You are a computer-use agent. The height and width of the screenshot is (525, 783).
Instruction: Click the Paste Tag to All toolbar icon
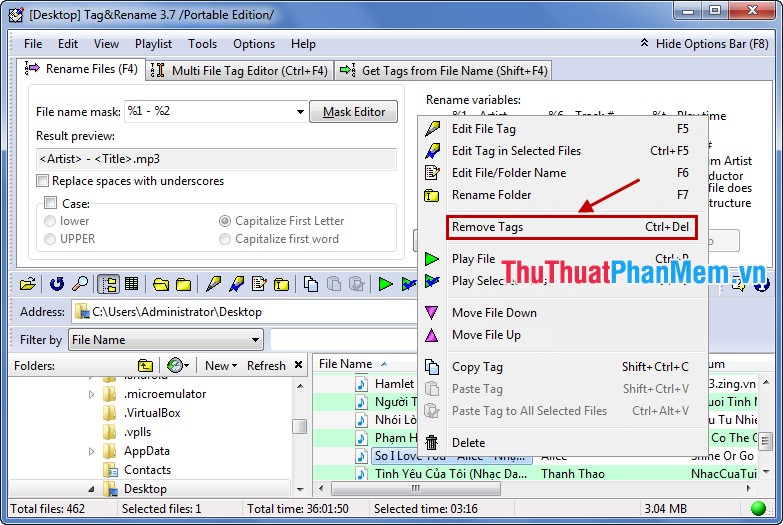357,284
